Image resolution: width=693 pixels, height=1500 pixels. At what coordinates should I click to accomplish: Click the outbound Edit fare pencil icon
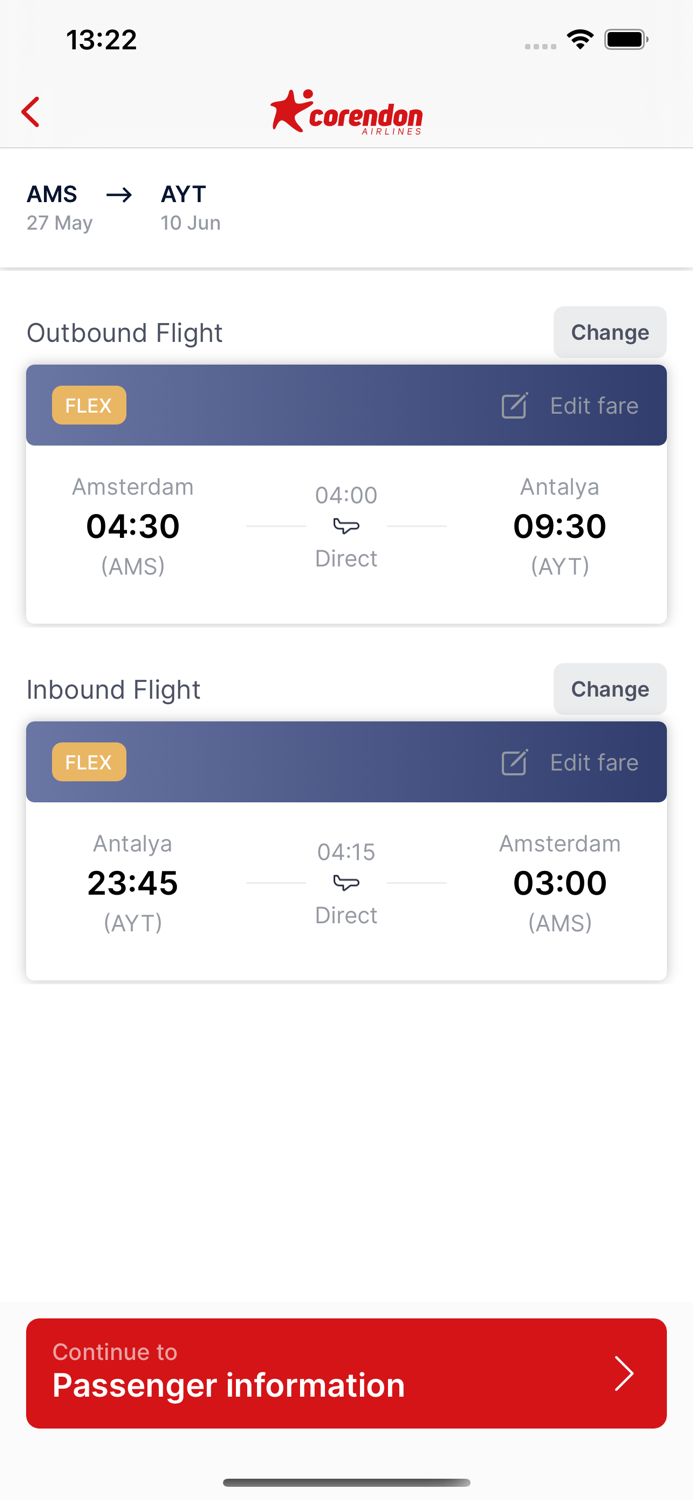tap(514, 406)
